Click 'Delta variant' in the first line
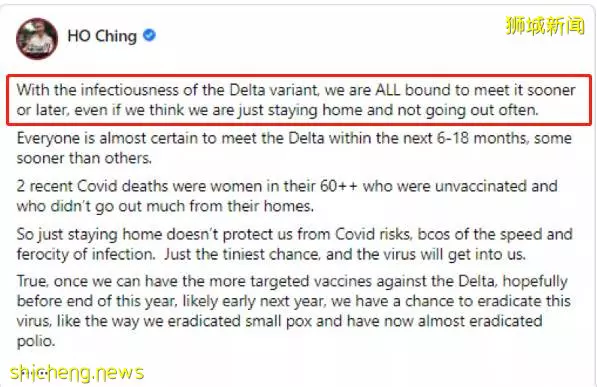597x387 pixels. 273,90
